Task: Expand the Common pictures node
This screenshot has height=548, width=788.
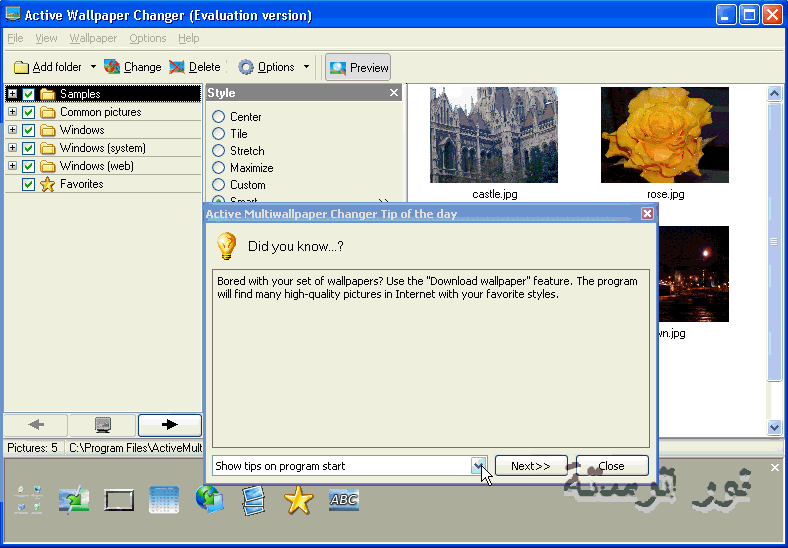Action: point(13,112)
